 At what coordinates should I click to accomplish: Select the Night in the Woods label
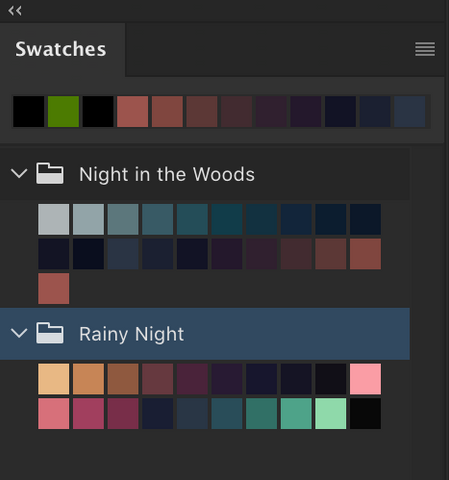pyautogui.click(x=167, y=174)
